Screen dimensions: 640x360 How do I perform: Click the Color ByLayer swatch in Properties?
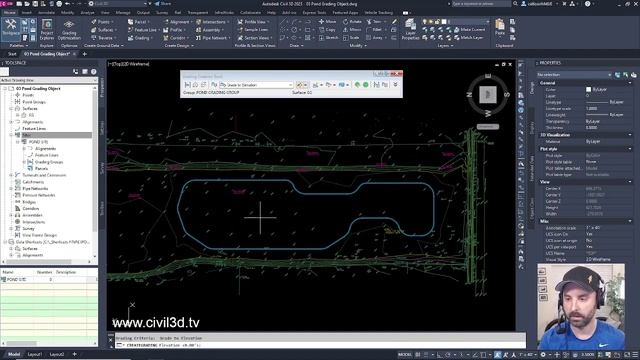[x=588, y=89]
